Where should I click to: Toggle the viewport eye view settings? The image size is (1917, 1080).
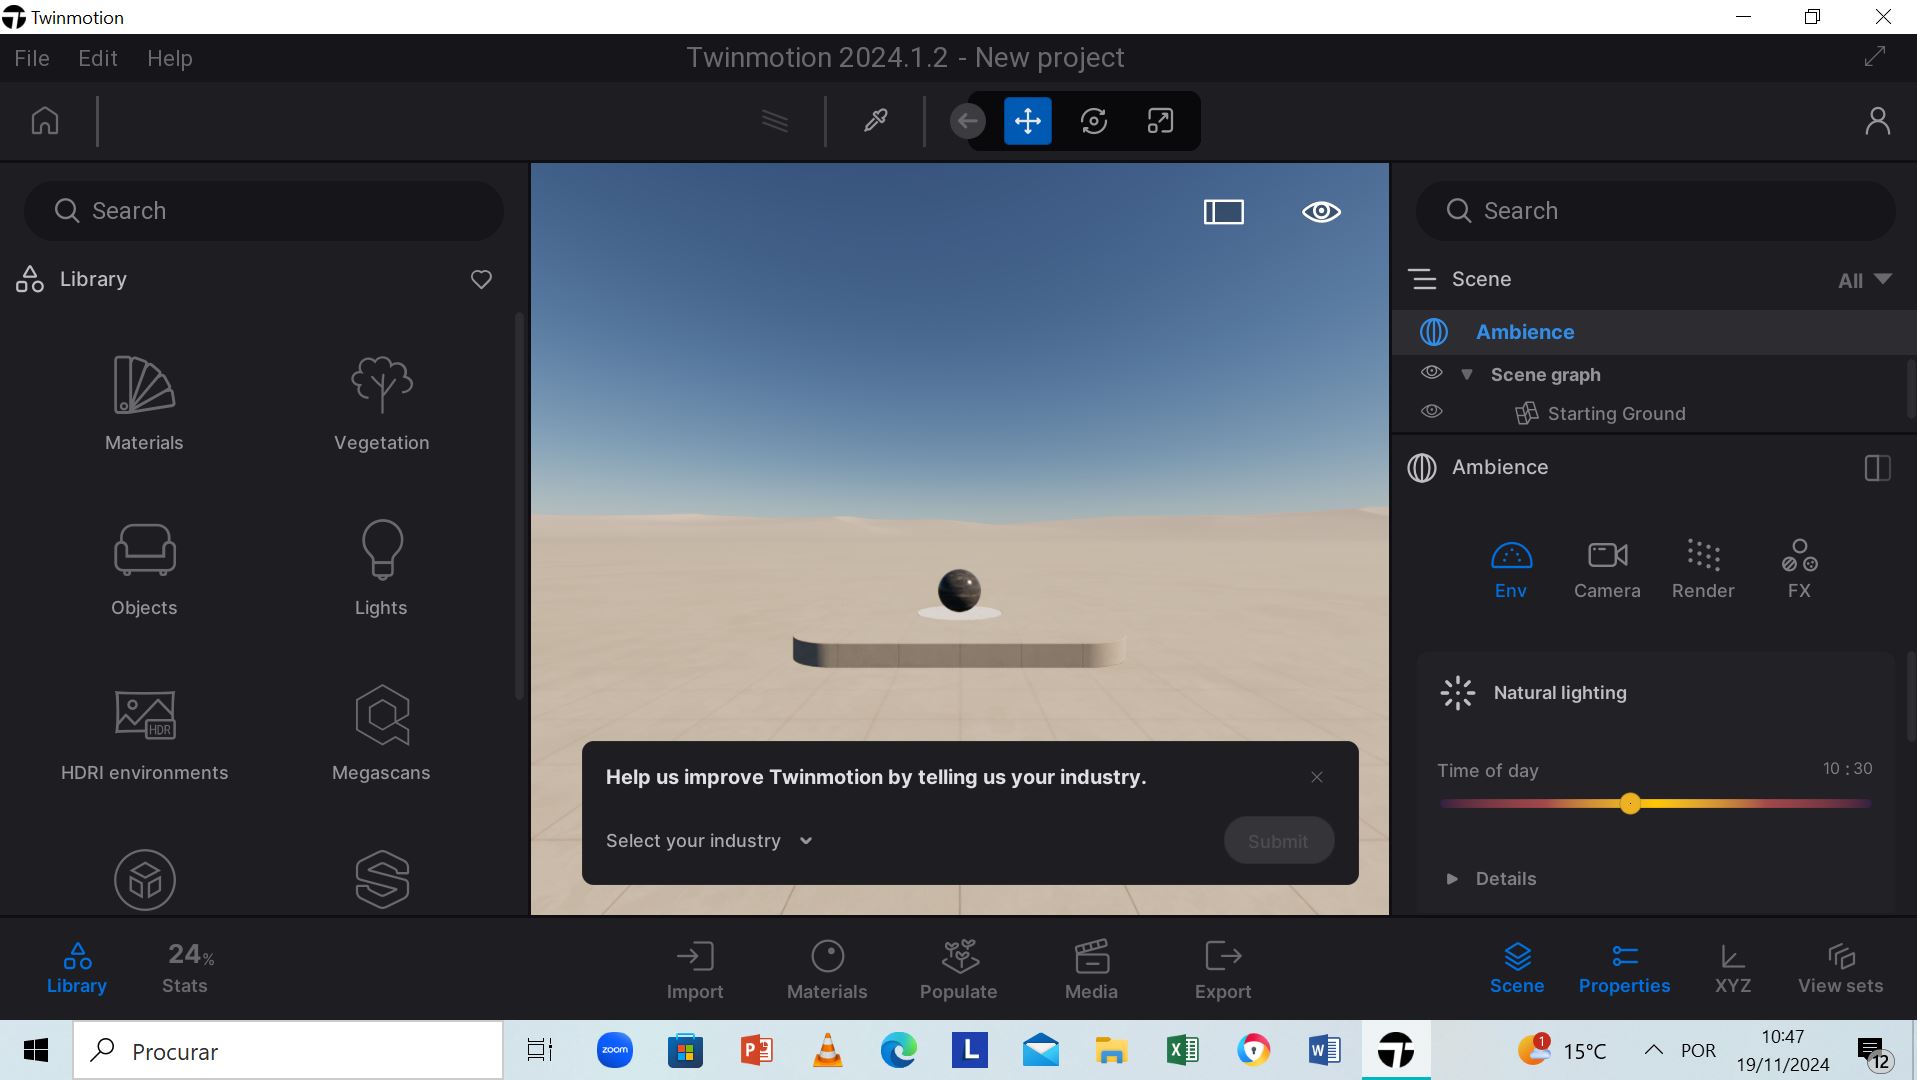[1321, 212]
